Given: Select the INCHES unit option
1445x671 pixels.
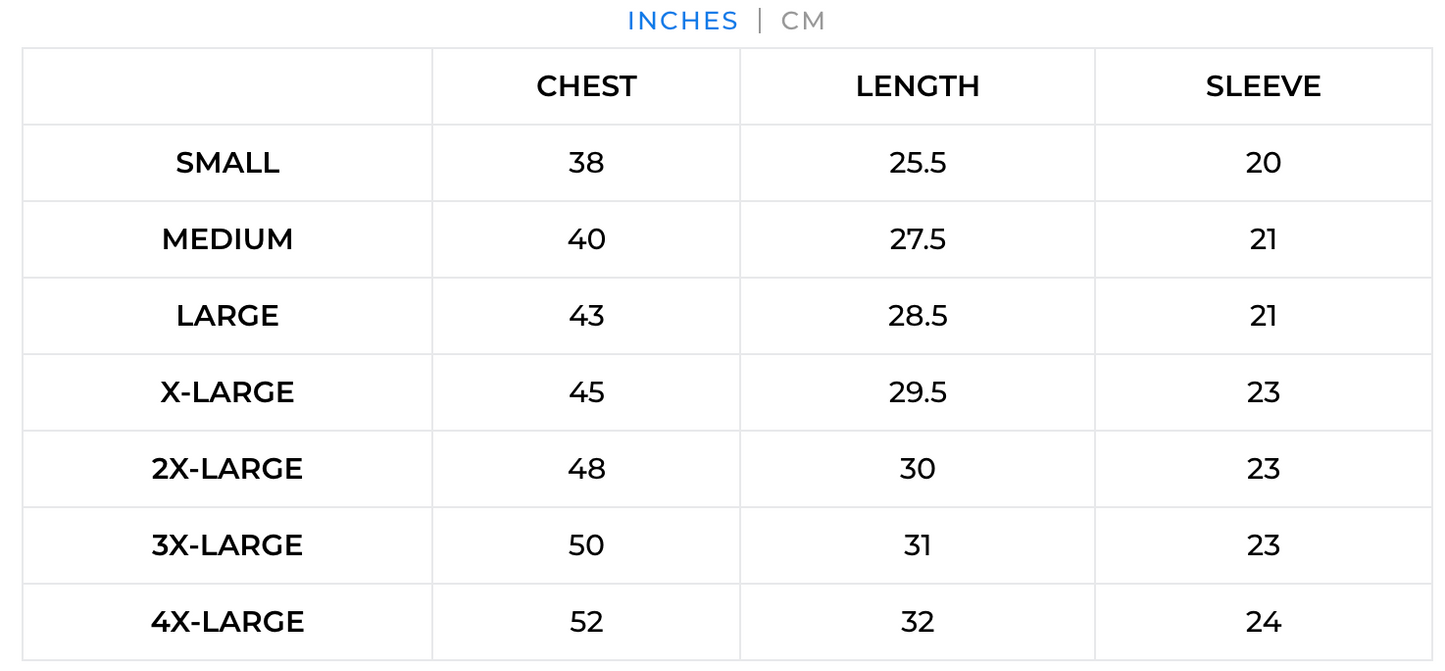Looking at the screenshot, I should (x=683, y=21).
